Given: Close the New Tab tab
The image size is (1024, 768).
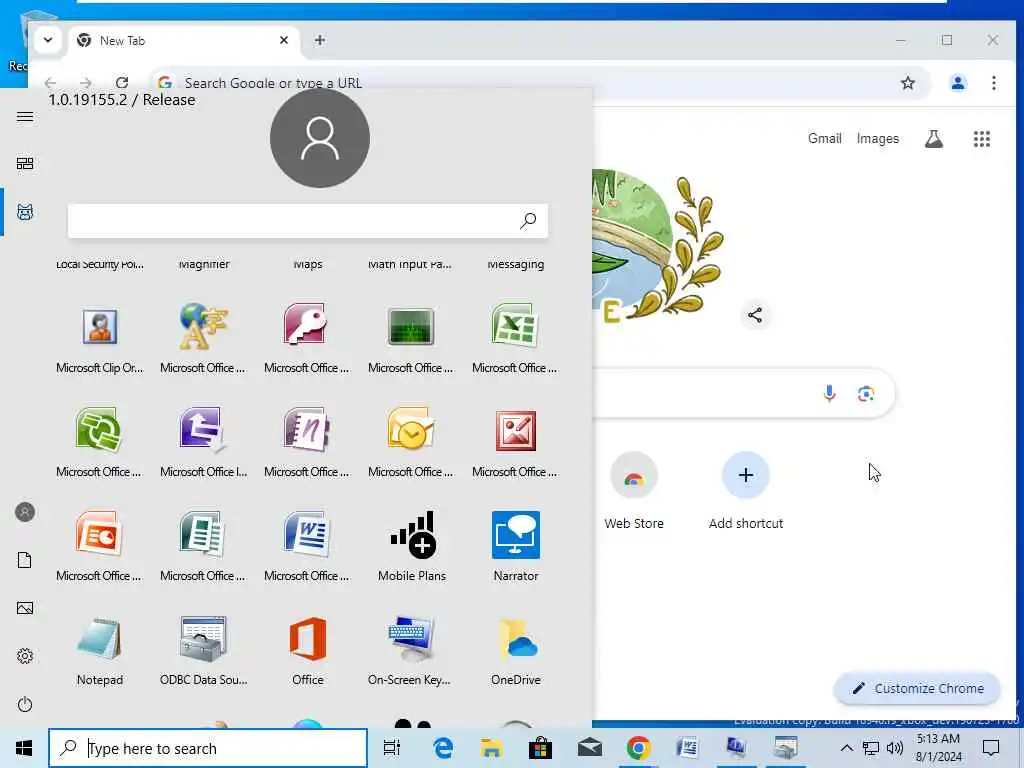Looking at the screenshot, I should coord(283,40).
